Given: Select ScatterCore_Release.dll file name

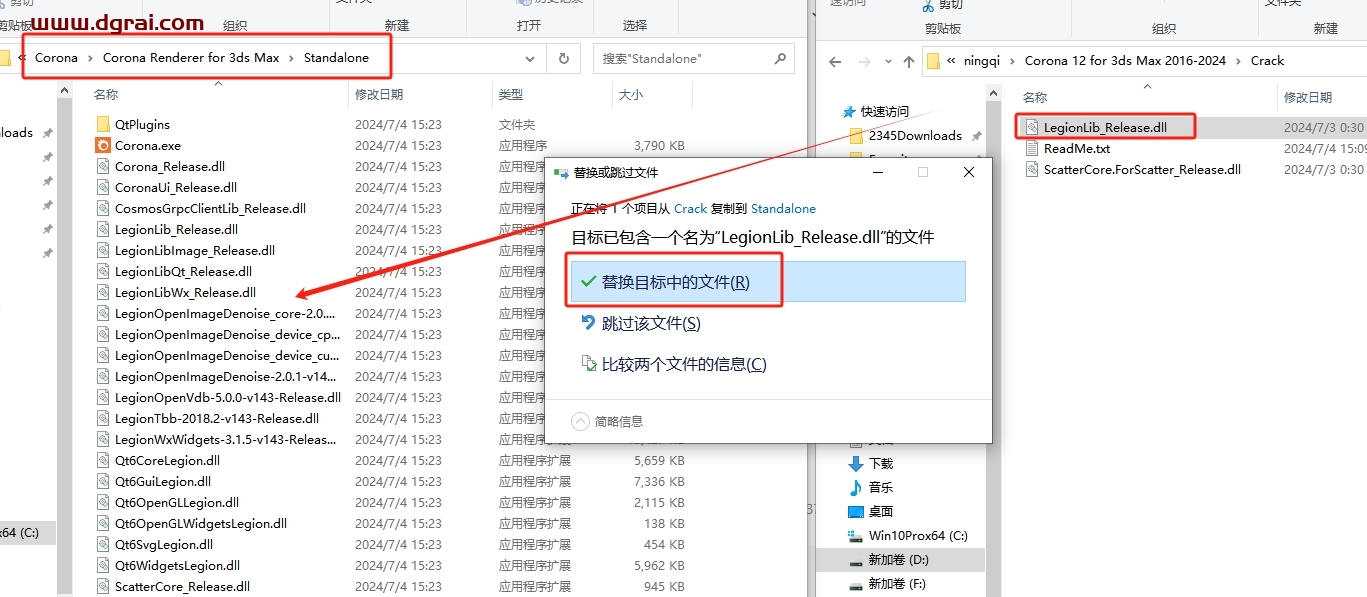Looking at the screenshot, I should click(182, 587).
